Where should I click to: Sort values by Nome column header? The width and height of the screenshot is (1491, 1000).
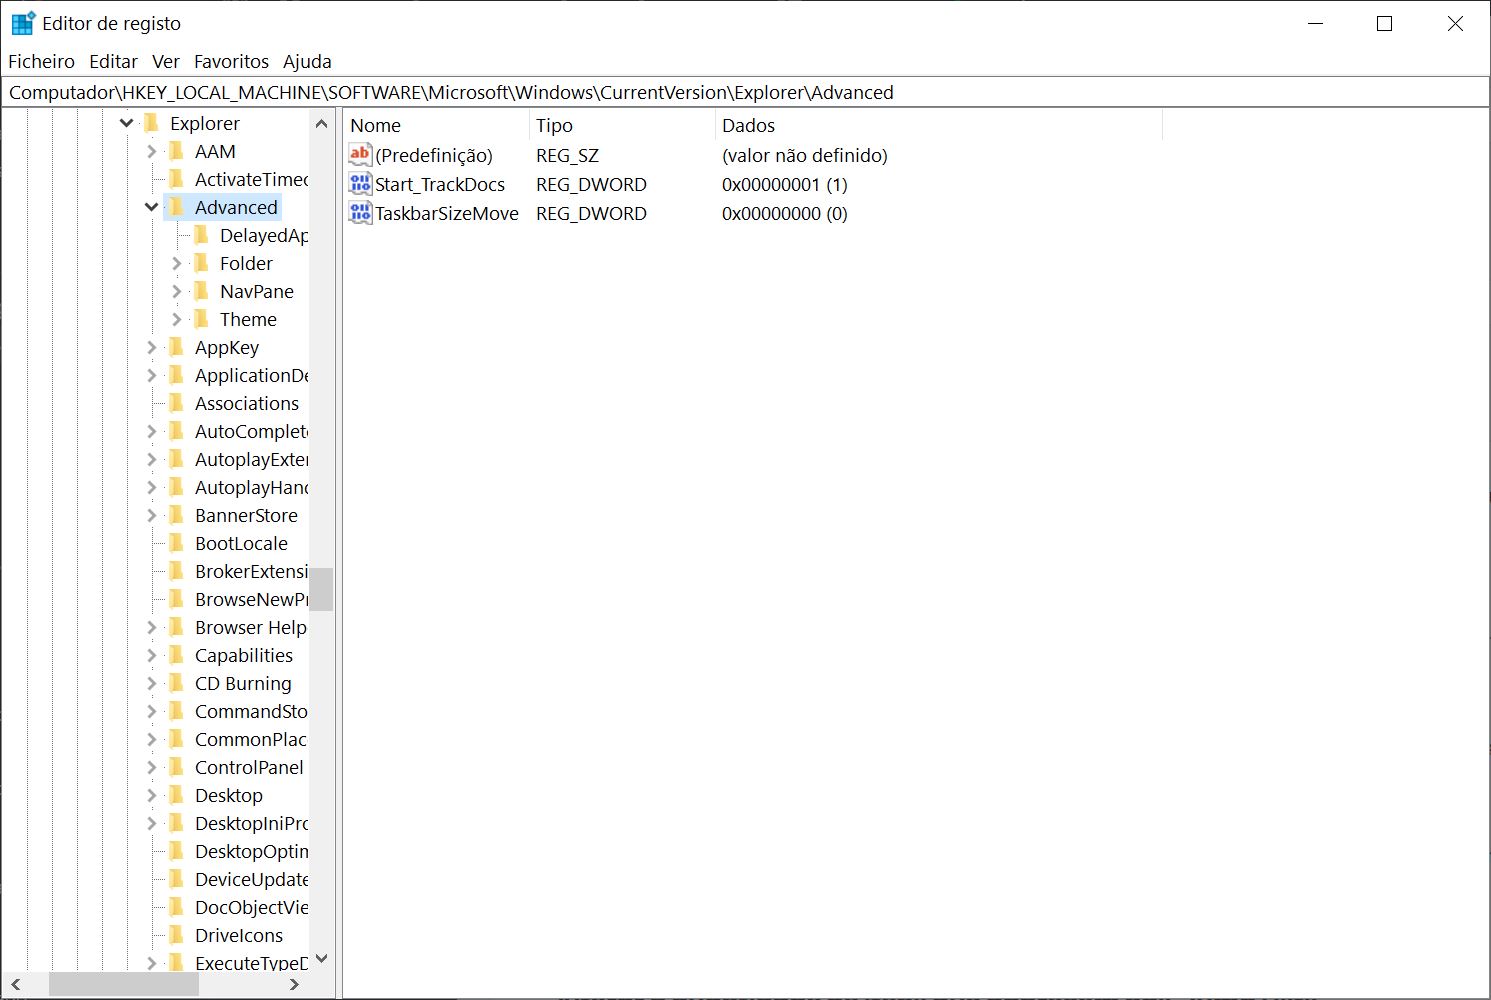436,125
